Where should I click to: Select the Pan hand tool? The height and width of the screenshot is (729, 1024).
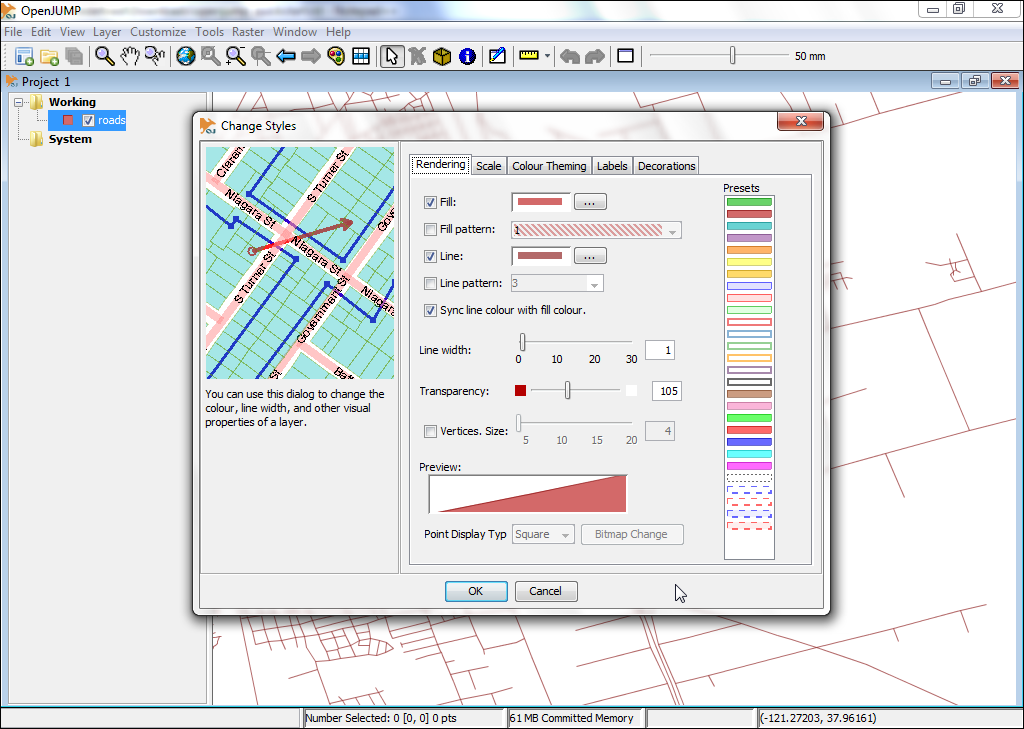[x=130, y=56]
